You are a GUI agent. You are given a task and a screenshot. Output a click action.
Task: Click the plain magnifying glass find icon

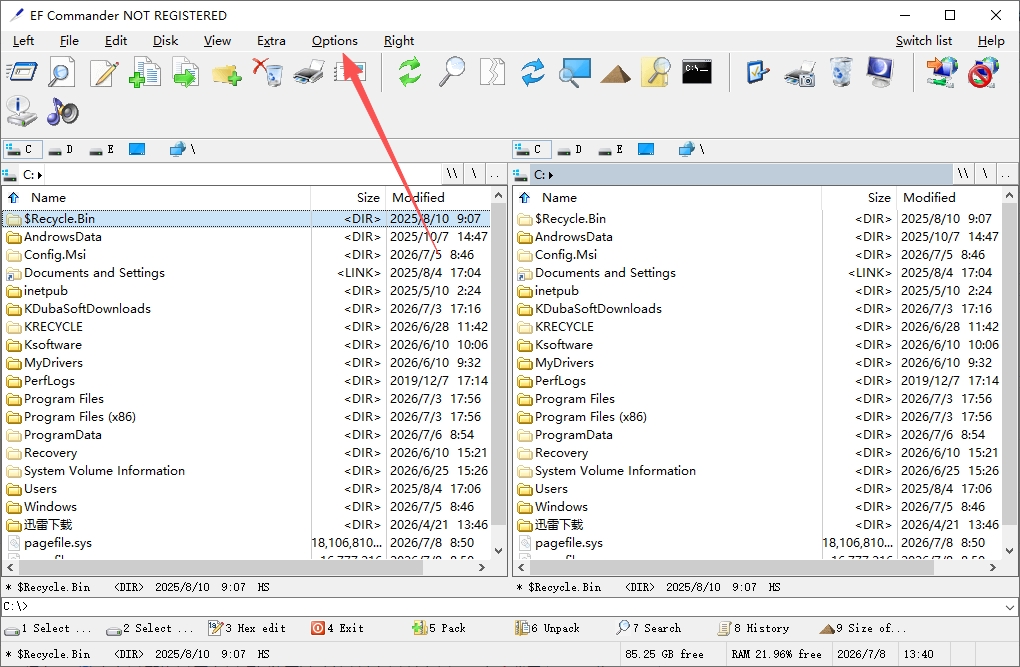[451, 72]
